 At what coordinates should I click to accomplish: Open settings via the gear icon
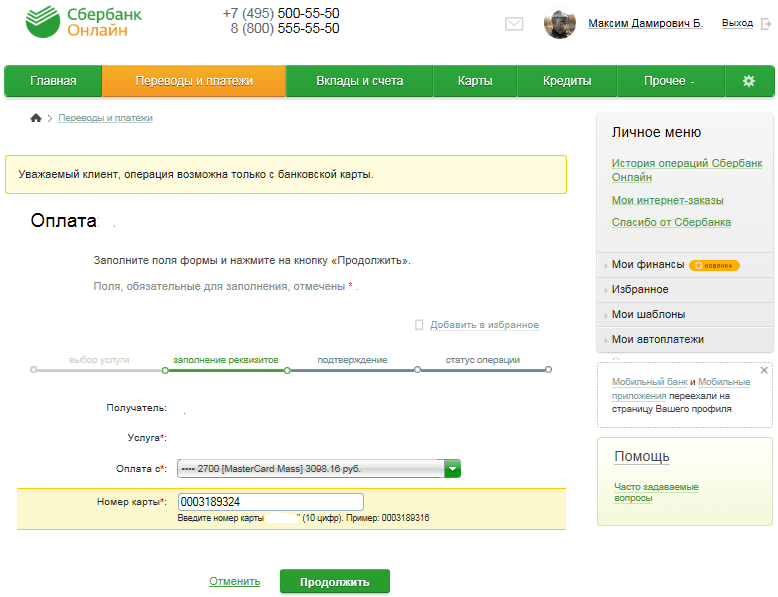[x=749, y=81]
